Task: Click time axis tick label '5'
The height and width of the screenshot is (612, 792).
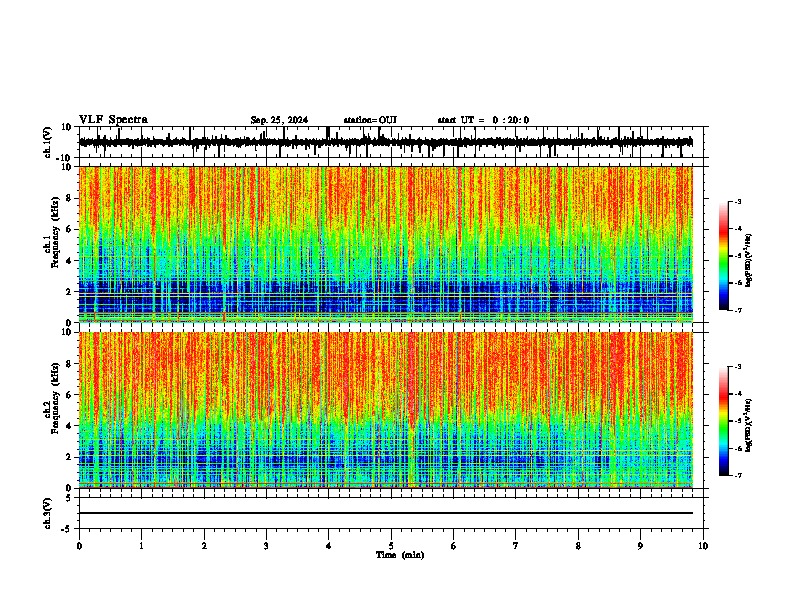Action: (391, 546)
